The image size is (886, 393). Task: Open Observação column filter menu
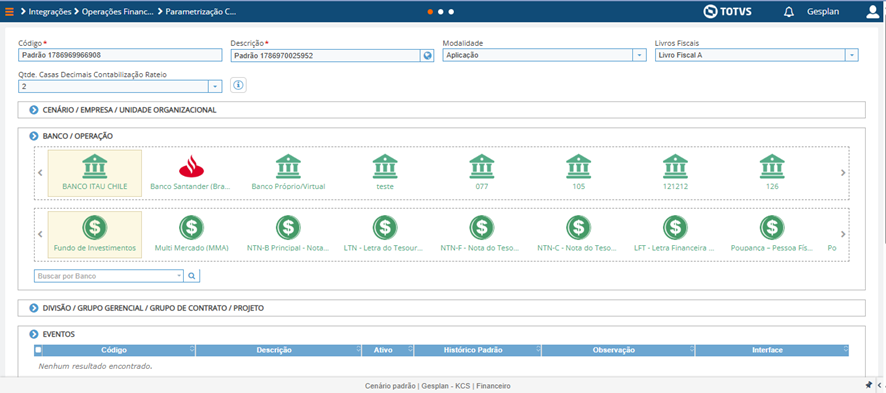click(x=692, y=350)
